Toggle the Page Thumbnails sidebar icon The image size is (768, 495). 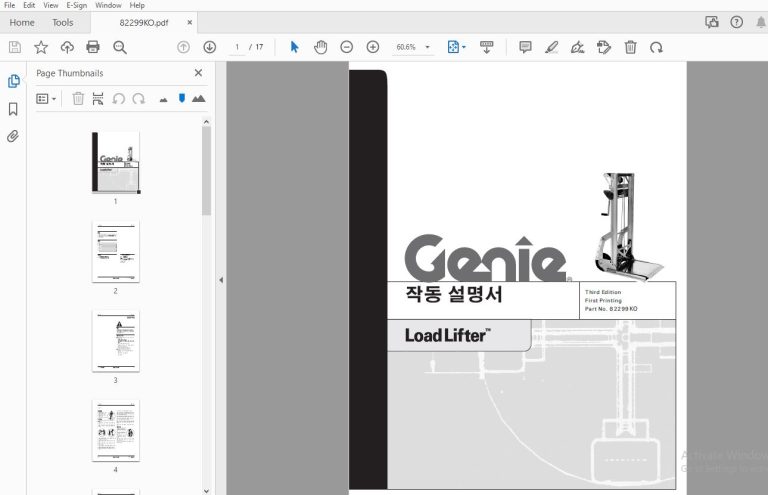[x=14, y=81]
